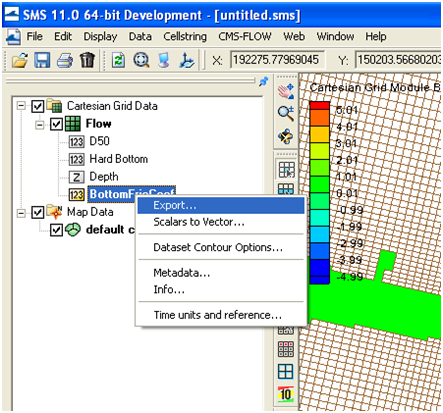Uncheck the Cartesian Grid Data checkbox

38,107
